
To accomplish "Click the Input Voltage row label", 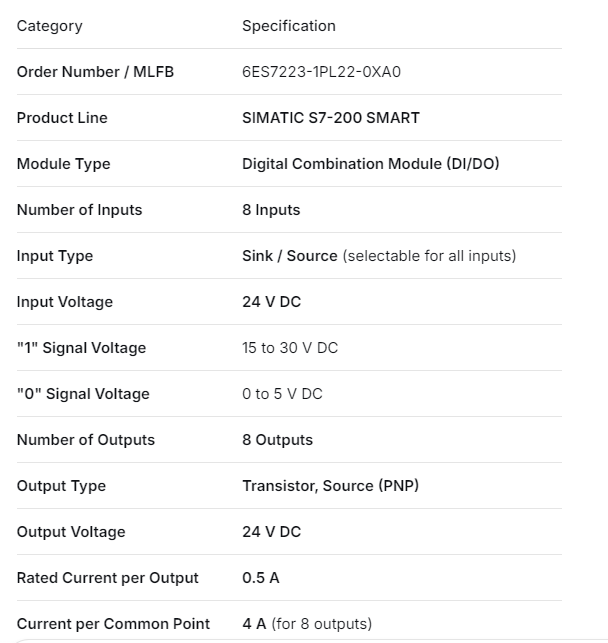I will click(x=64, y=302).
